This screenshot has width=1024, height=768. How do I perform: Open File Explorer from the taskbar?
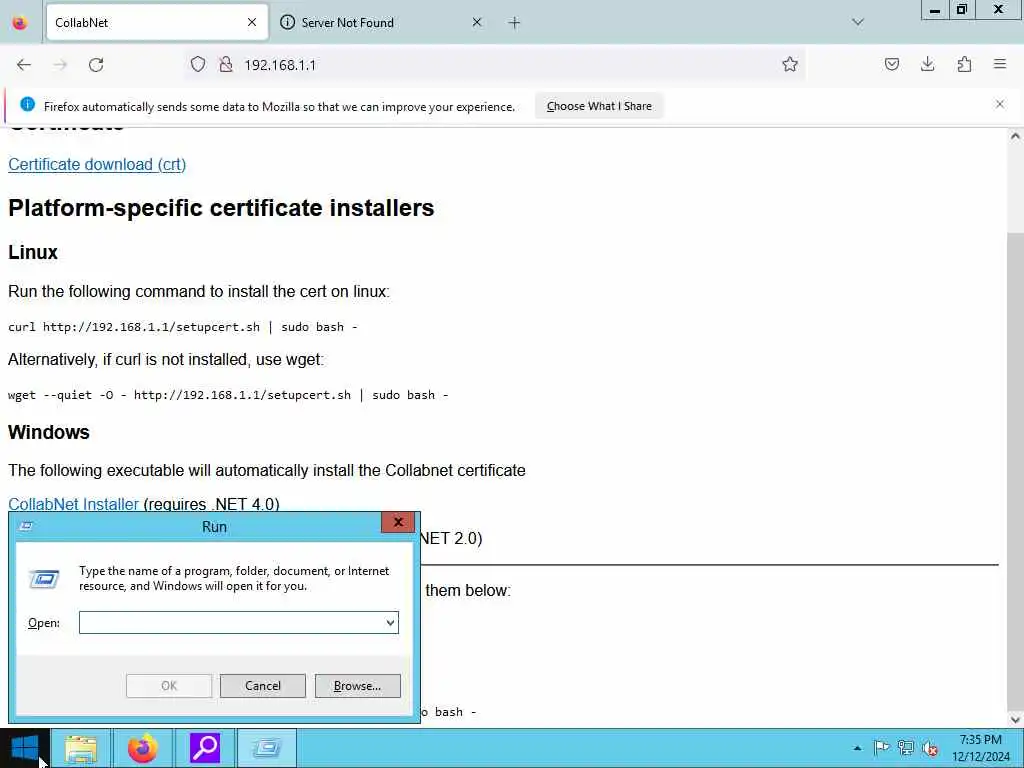tap(81, 748)
